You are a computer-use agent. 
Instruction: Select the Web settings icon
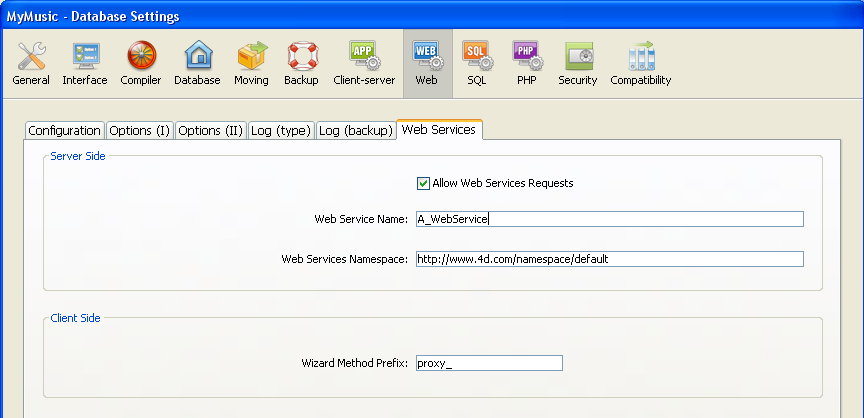pyautogui.click(x=427, y=64)
